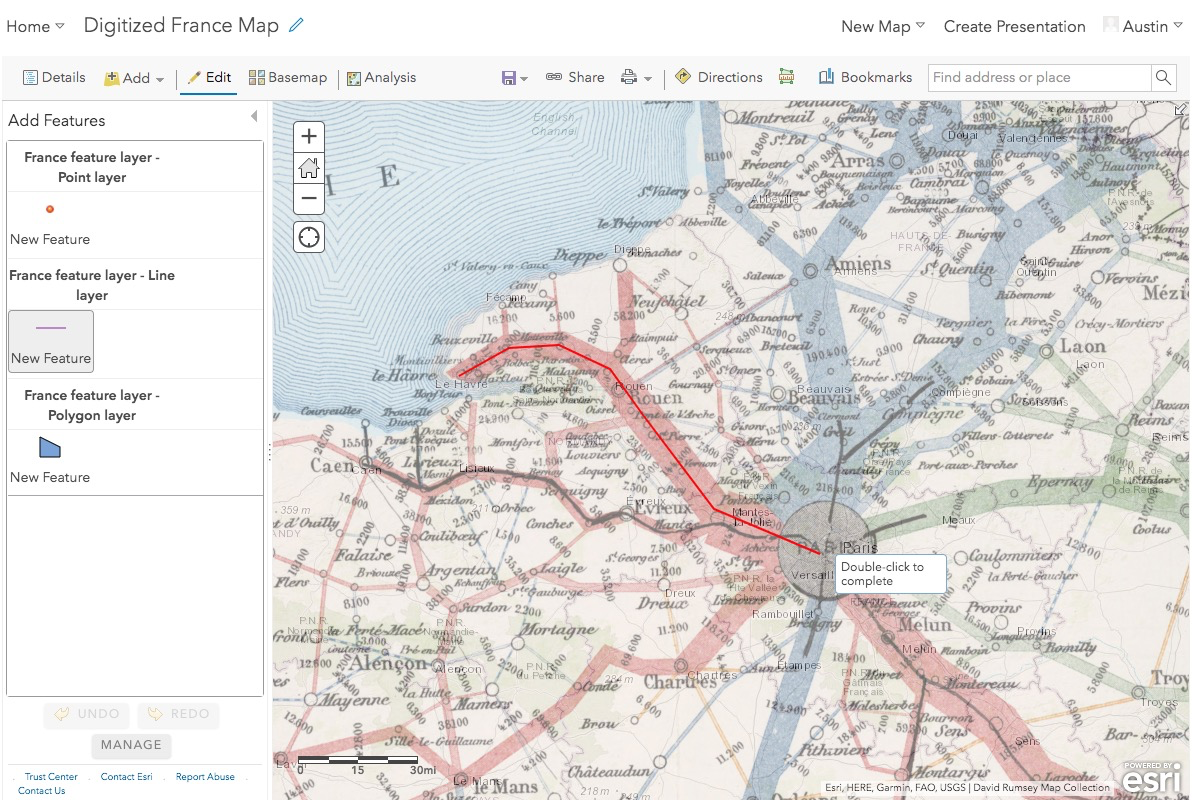Click the find my location button
The height and width of the screenshot is (800, 1192).
(x=309, y=237)
